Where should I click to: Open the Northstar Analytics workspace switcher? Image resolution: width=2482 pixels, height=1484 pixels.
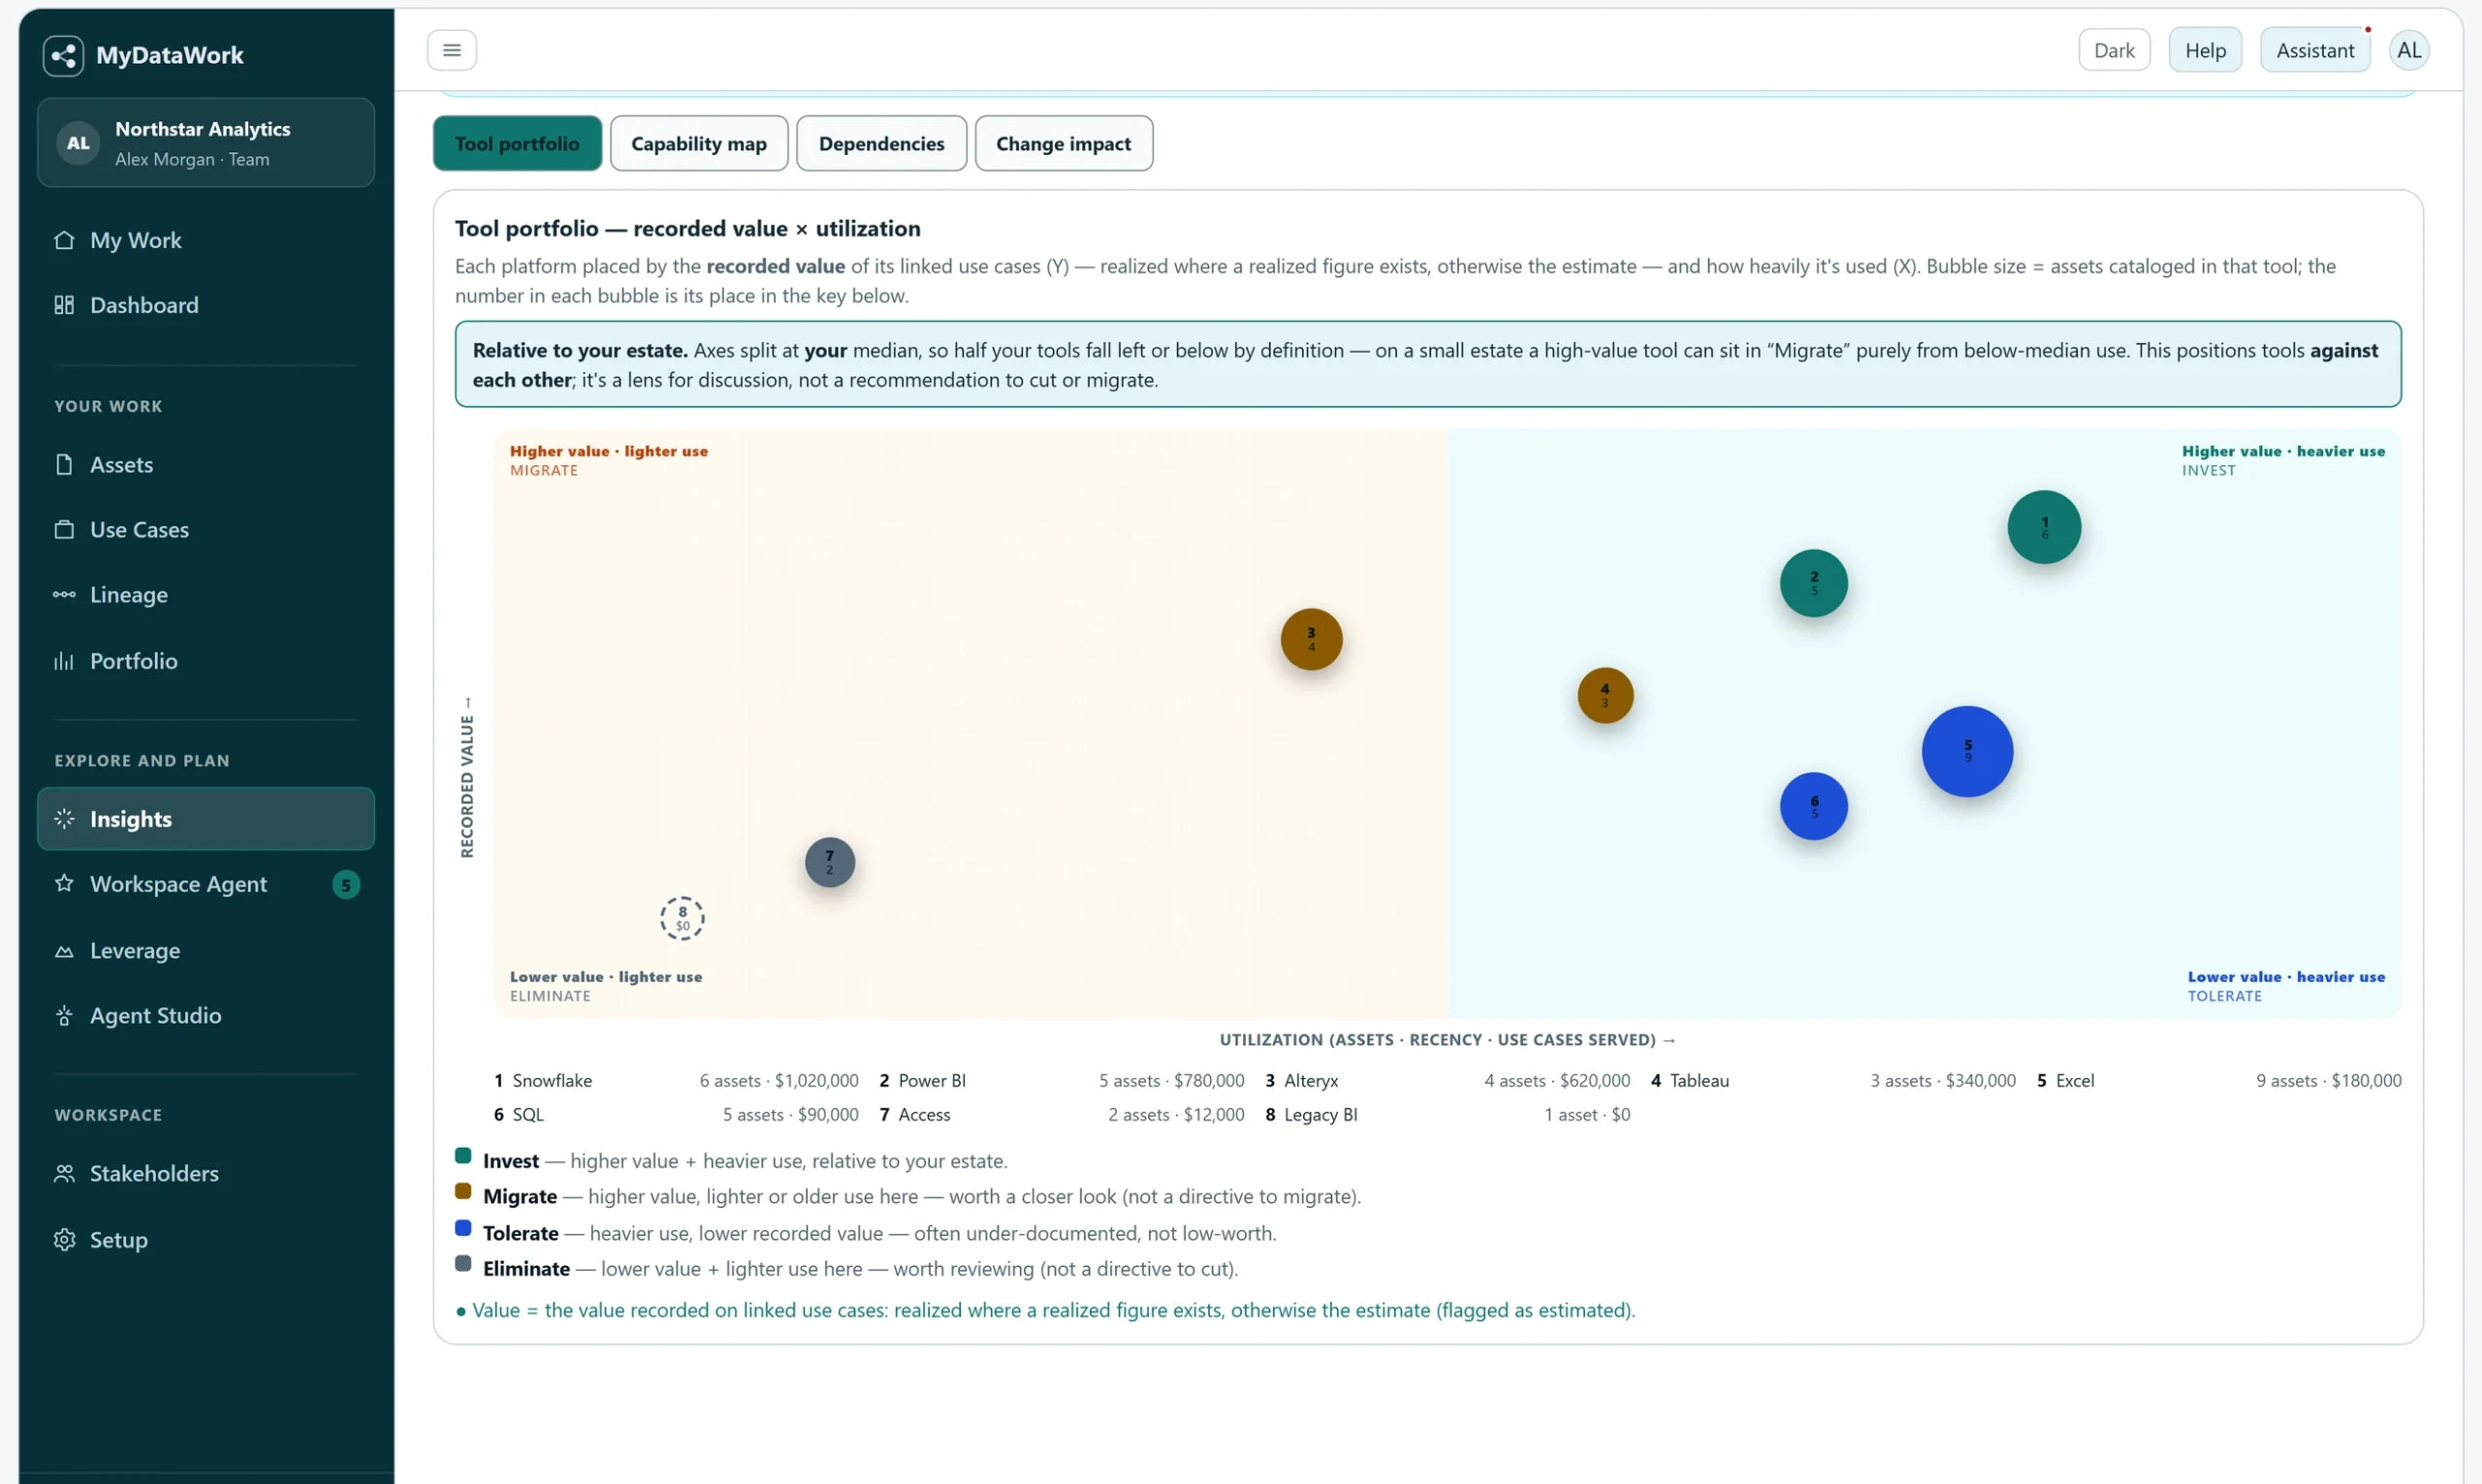206,143
